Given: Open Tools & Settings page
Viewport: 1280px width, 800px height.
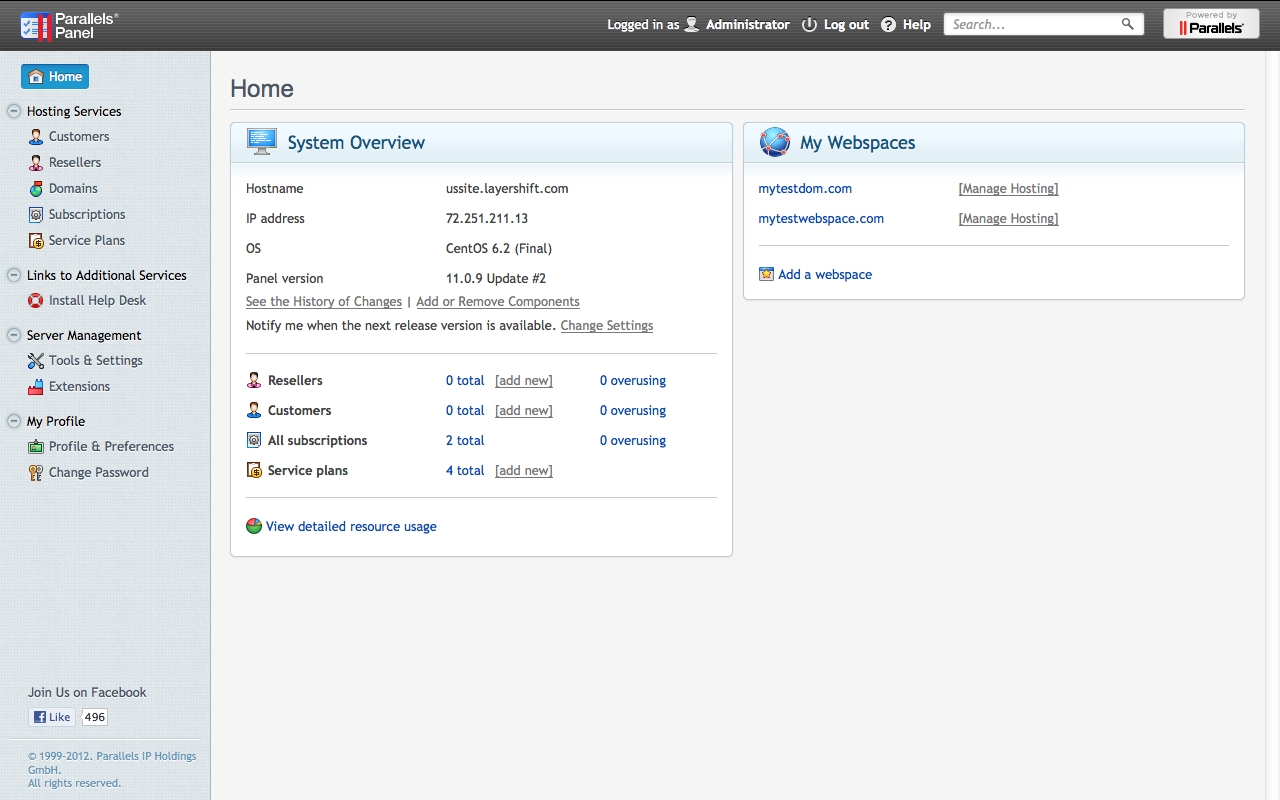Looking at the screenshot, I should coord(96,361).
